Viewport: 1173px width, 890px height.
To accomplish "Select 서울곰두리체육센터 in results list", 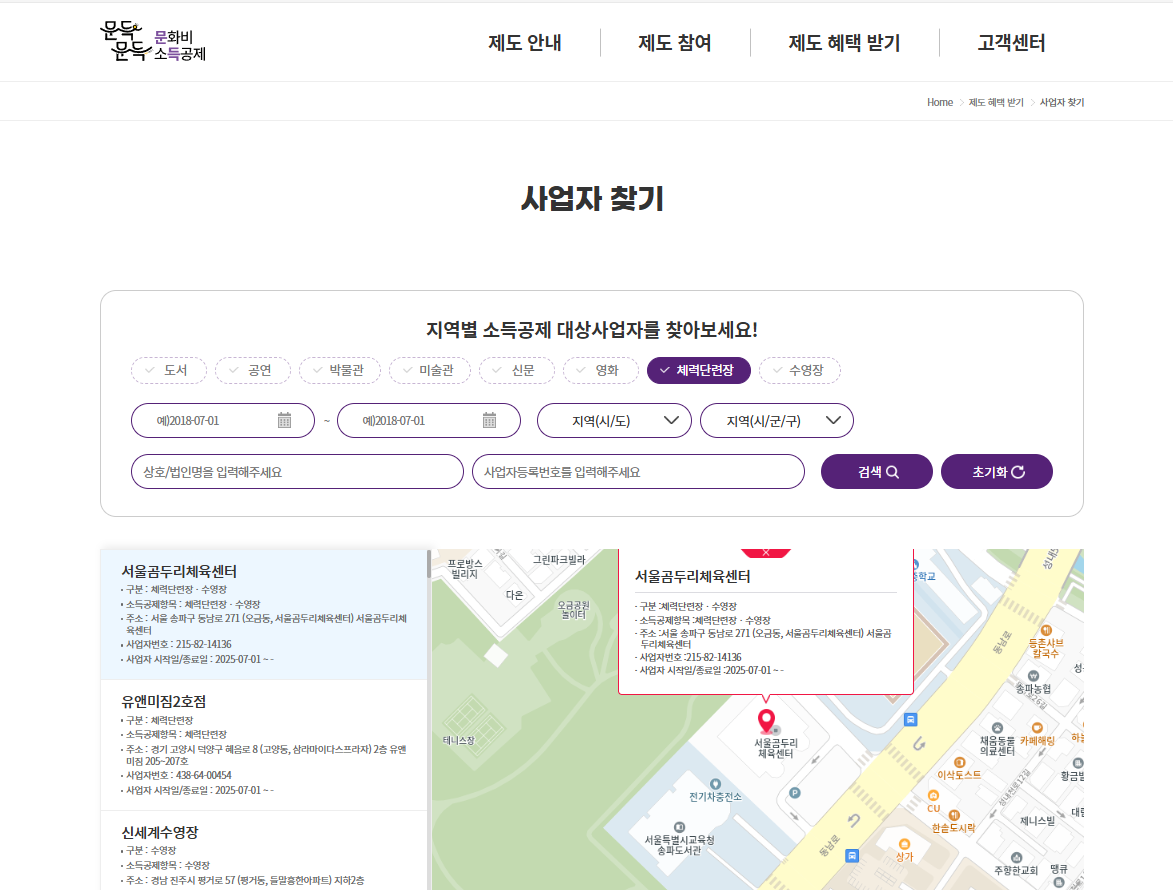I will (263, 615).
